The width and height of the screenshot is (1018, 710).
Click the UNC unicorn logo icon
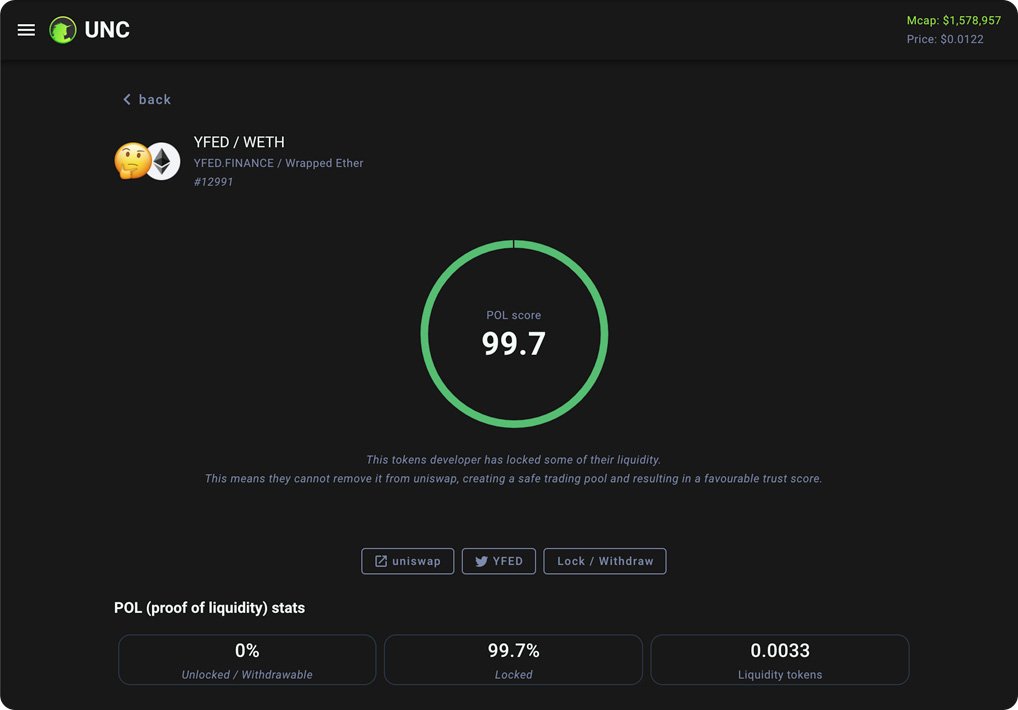(63, 30)
